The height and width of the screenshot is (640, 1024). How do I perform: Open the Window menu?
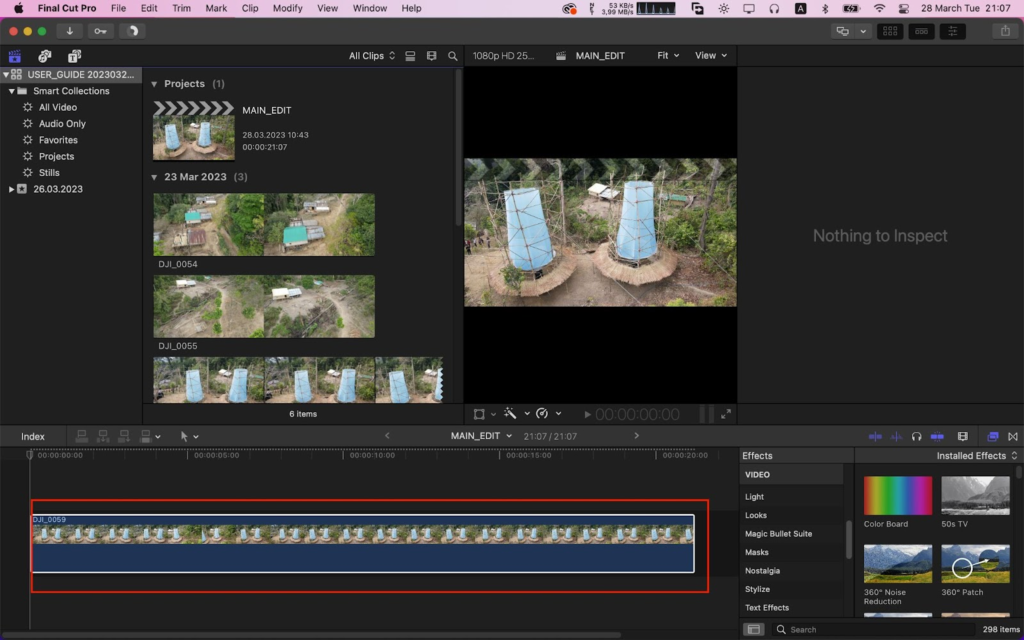[x=370, y=8]
